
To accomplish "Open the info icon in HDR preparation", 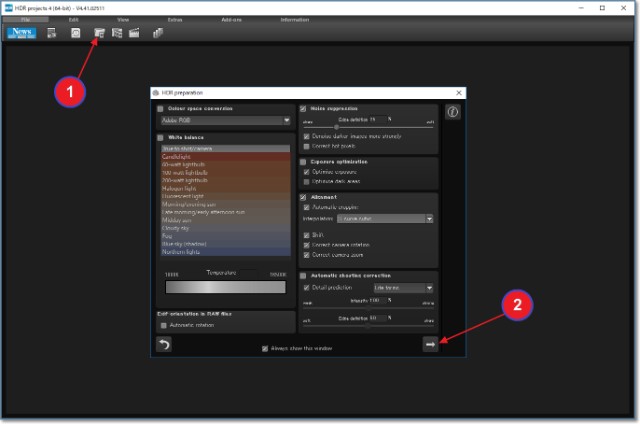I will click(452, 112).
